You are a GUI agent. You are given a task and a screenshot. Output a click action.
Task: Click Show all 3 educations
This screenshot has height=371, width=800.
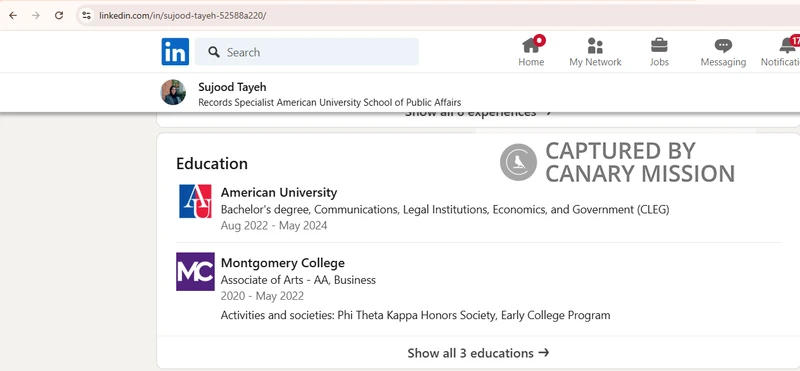click(x=478, y=353)
